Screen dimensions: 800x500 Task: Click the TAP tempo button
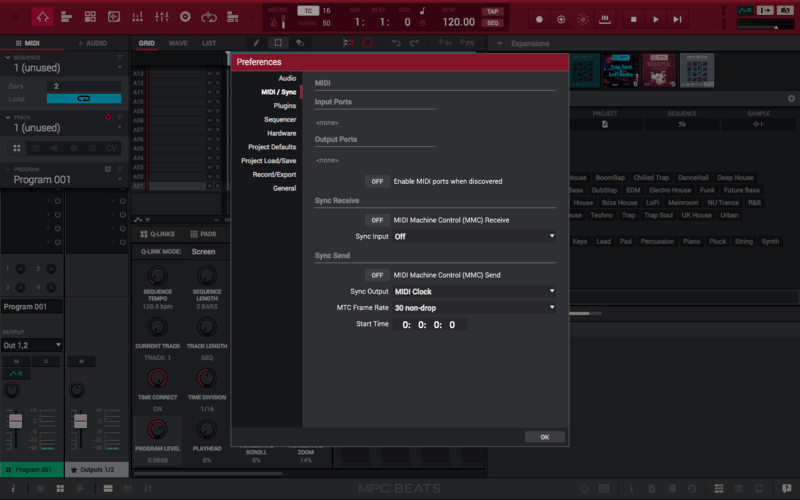pos(492,11)
